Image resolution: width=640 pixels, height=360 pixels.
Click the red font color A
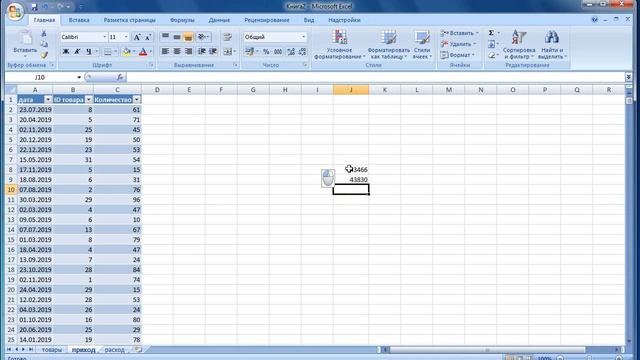143,52
